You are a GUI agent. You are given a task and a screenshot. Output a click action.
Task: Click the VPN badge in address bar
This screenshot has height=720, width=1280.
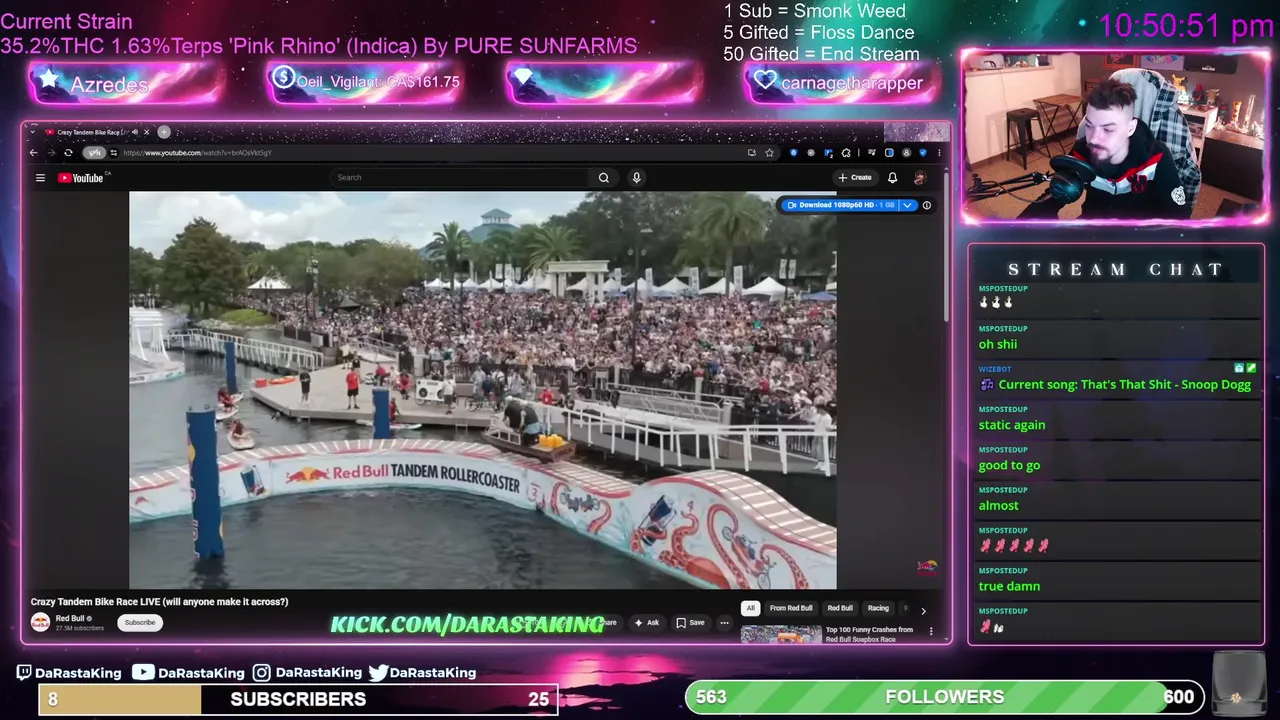coord(94,152)
